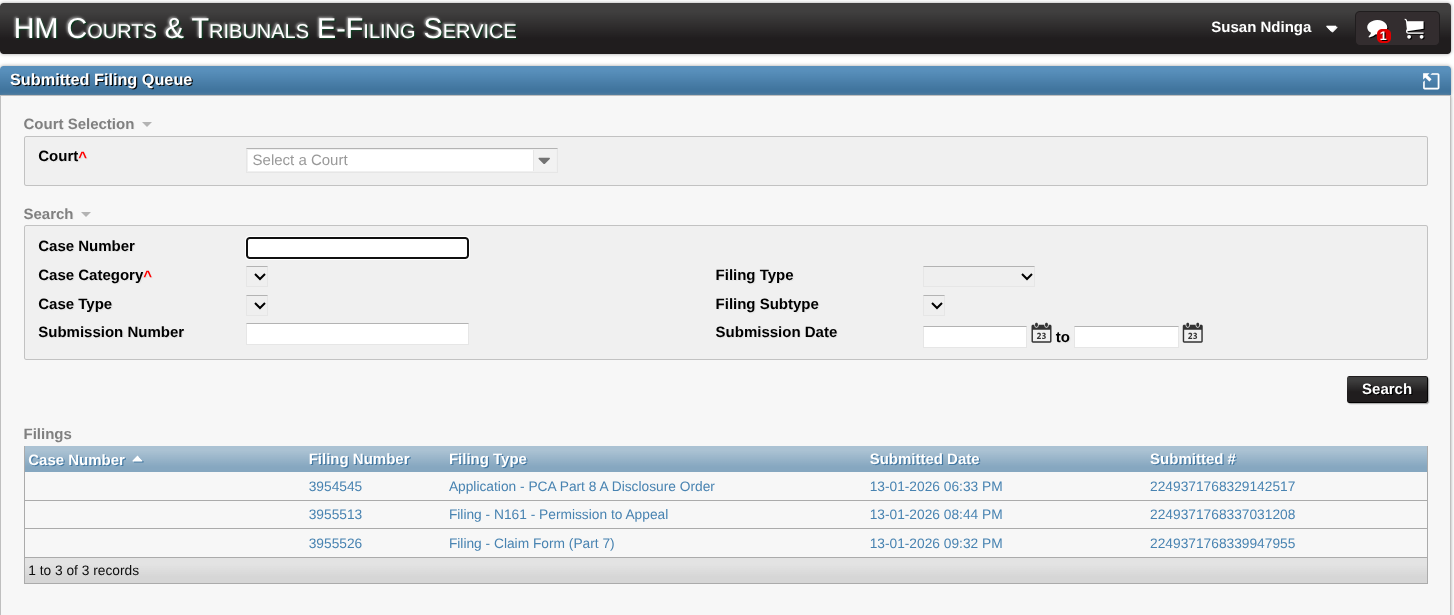Click submitted date 13-01-2026 09:32 PM
This screenshot has height=615, width=1454.
pos(936,544)
